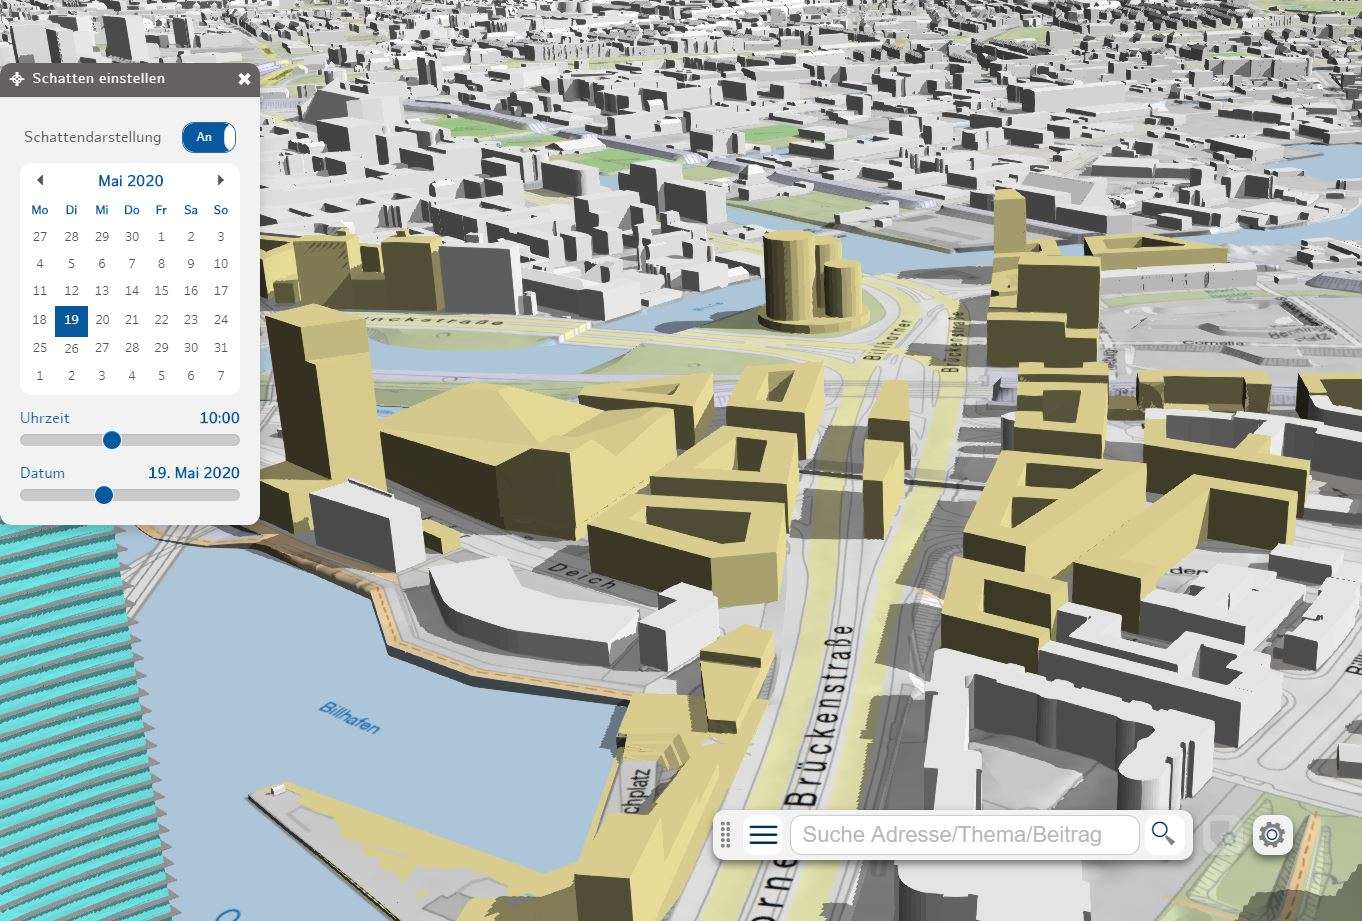The width and height of the screenshot is (1362, 921).
Task: Close the Schatten einstellen panel
Action: pos(244,79)
